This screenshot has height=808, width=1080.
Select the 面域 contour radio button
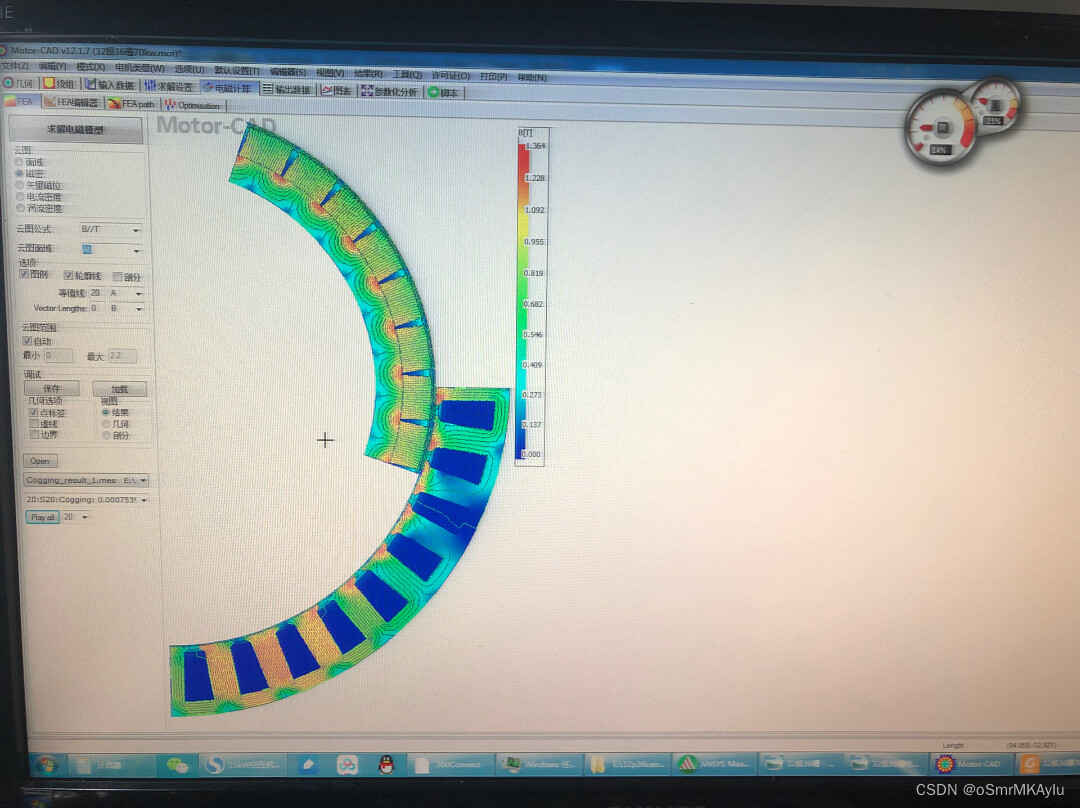pyautogui.click(x=19, y=162)
